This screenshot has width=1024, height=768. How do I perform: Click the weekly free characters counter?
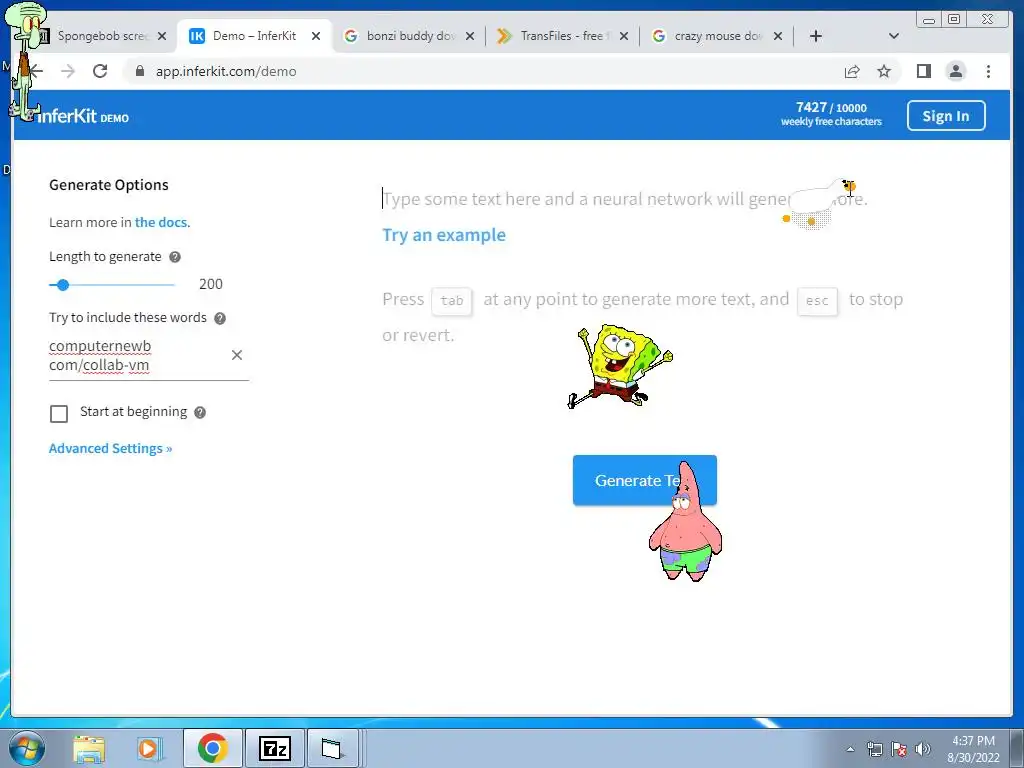click(831, 114)
